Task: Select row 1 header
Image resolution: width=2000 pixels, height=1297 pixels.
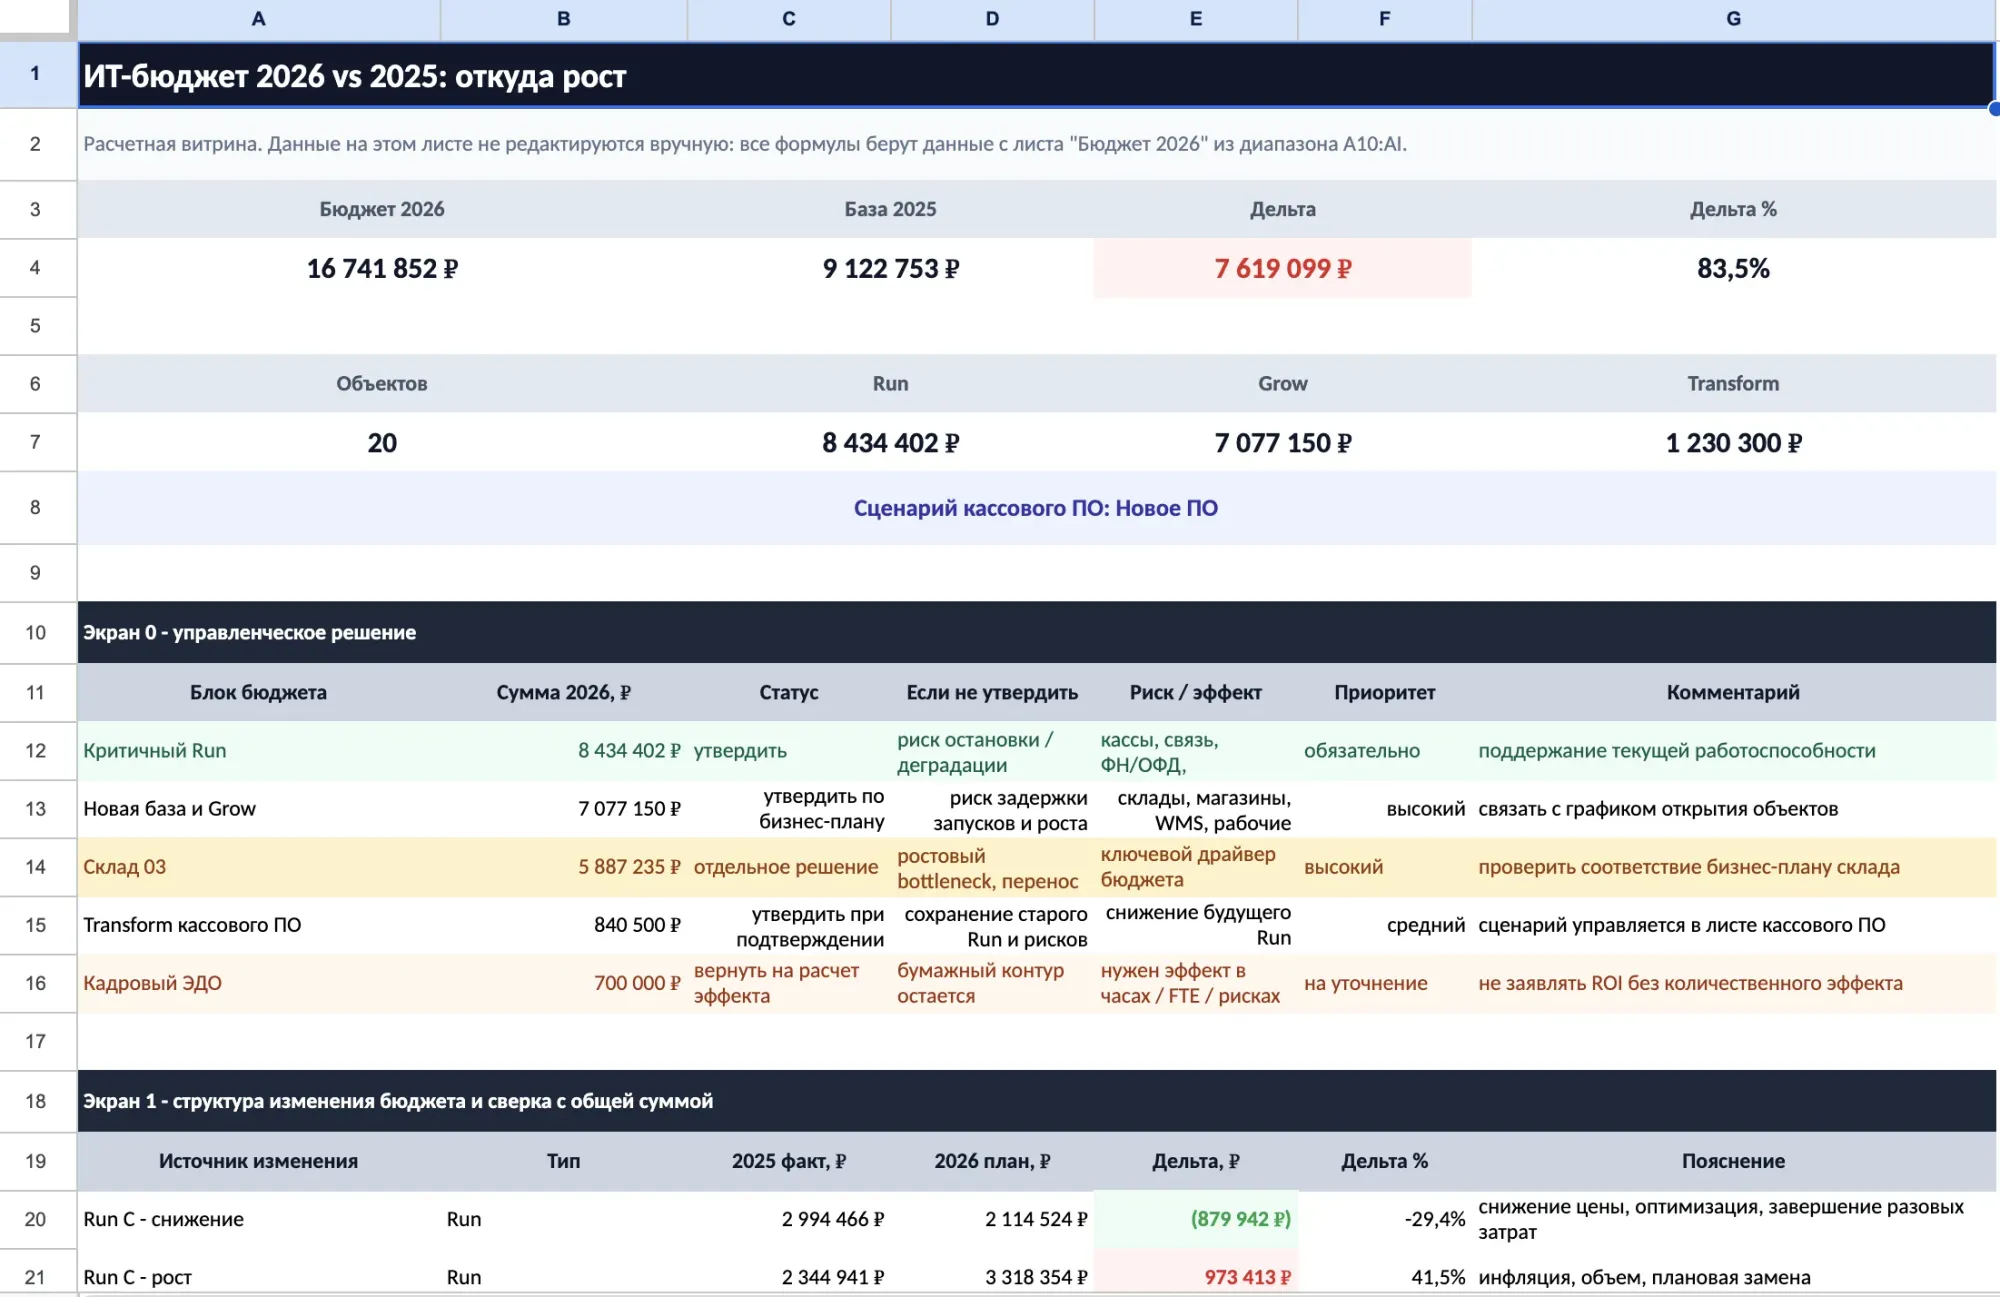Action: [x=37, y=74]
